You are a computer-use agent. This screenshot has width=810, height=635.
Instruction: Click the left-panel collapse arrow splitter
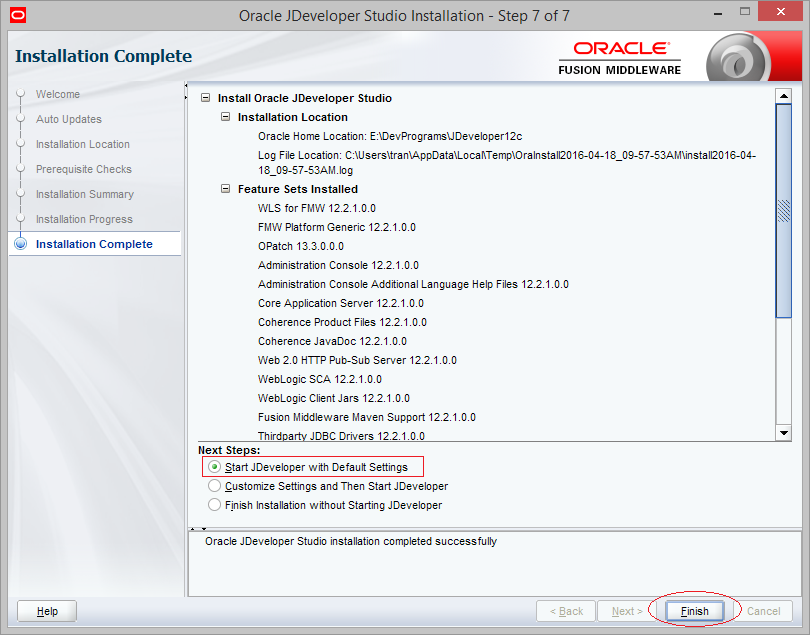click(x=185, y=92)
